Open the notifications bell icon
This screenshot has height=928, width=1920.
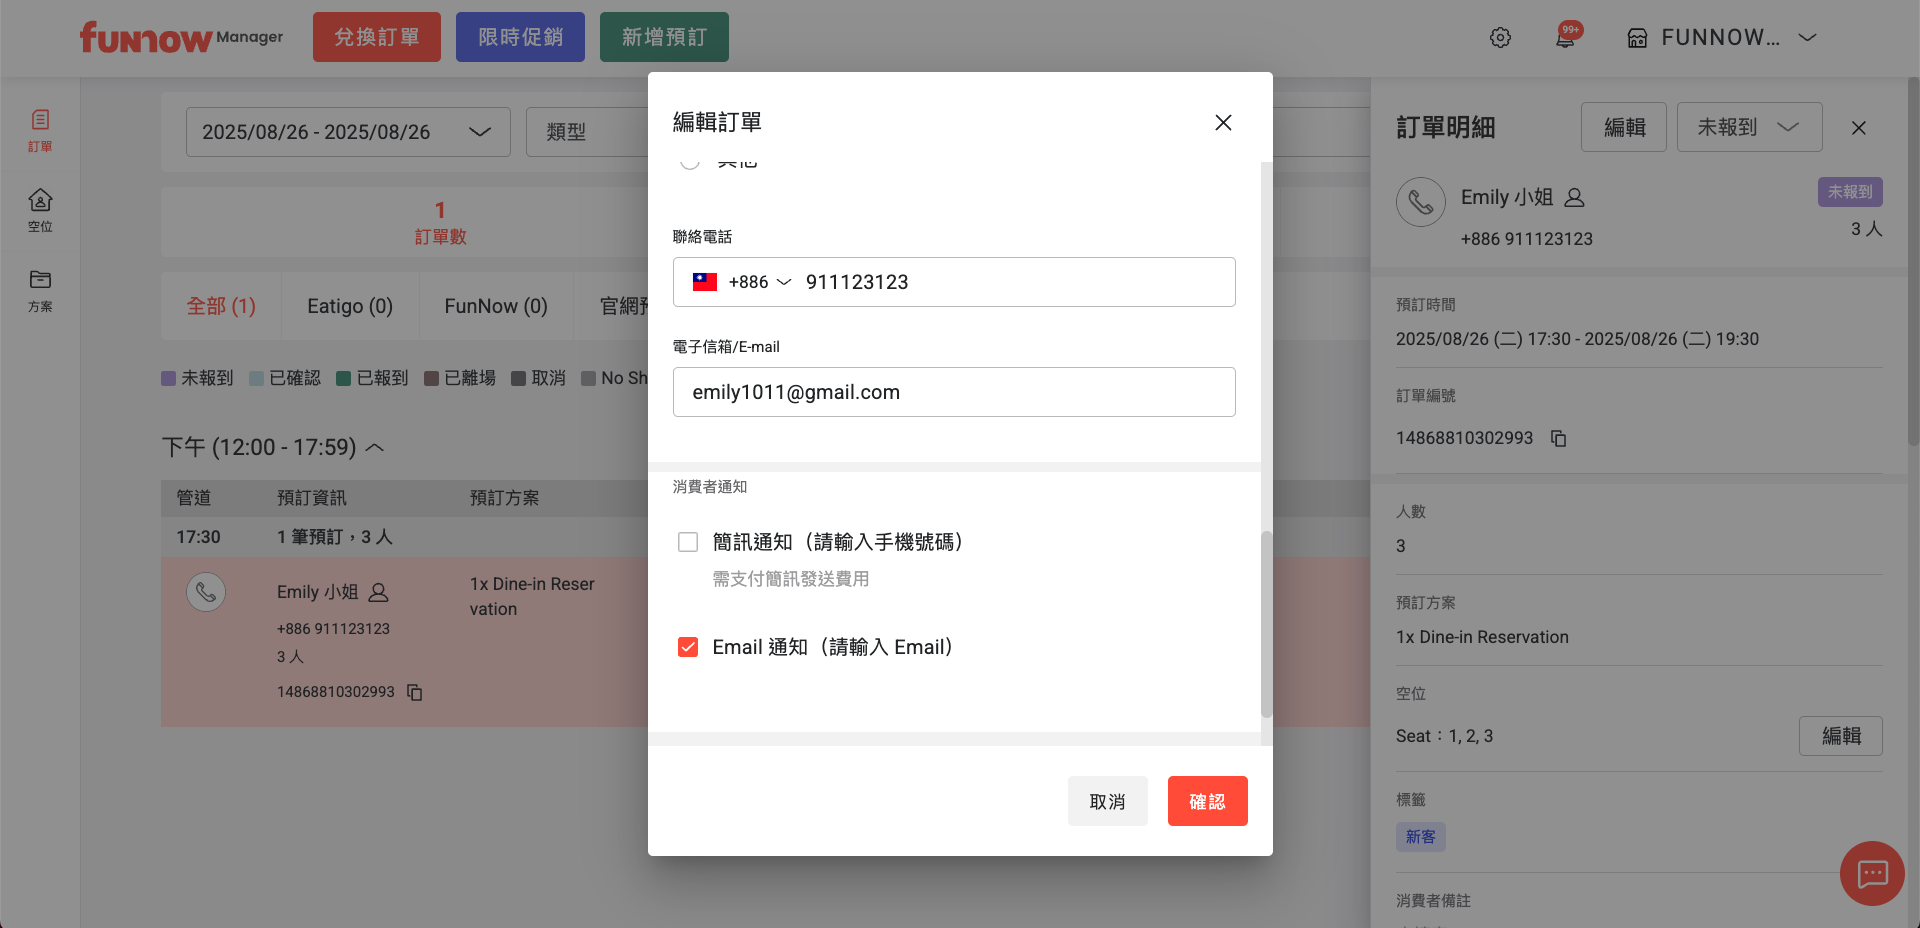[x=1565, y=38]
